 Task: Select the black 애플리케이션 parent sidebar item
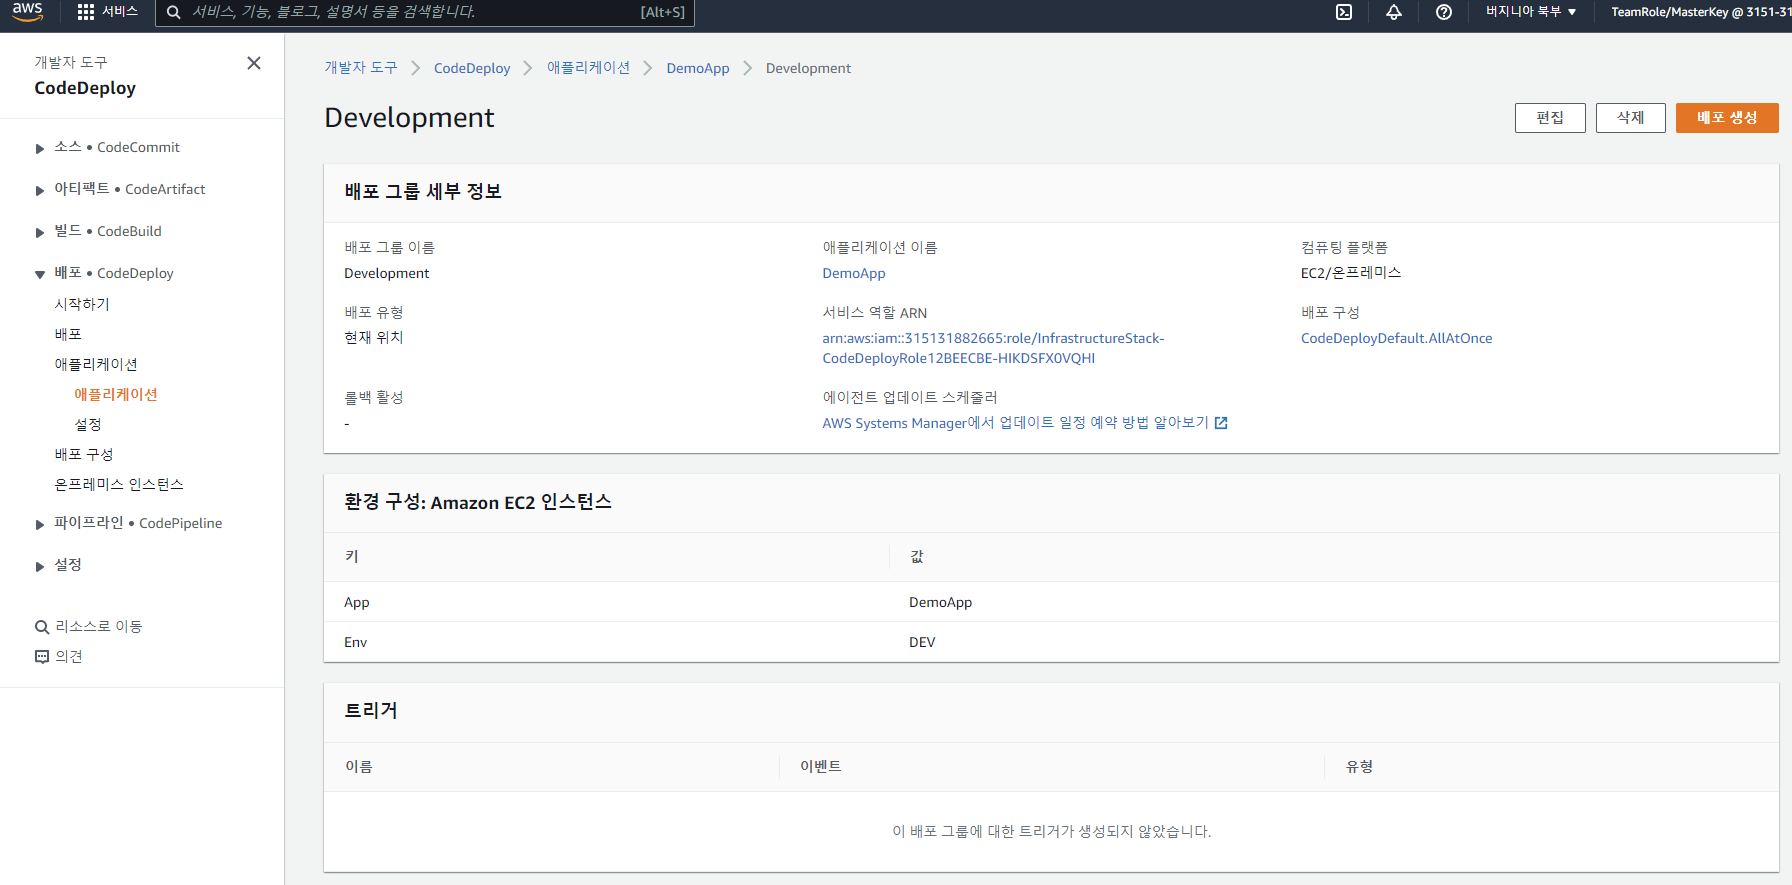(96, 364)
